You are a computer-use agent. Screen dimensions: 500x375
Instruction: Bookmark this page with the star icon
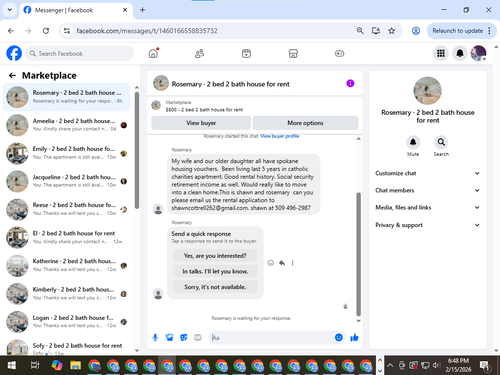tap(392, 31)
